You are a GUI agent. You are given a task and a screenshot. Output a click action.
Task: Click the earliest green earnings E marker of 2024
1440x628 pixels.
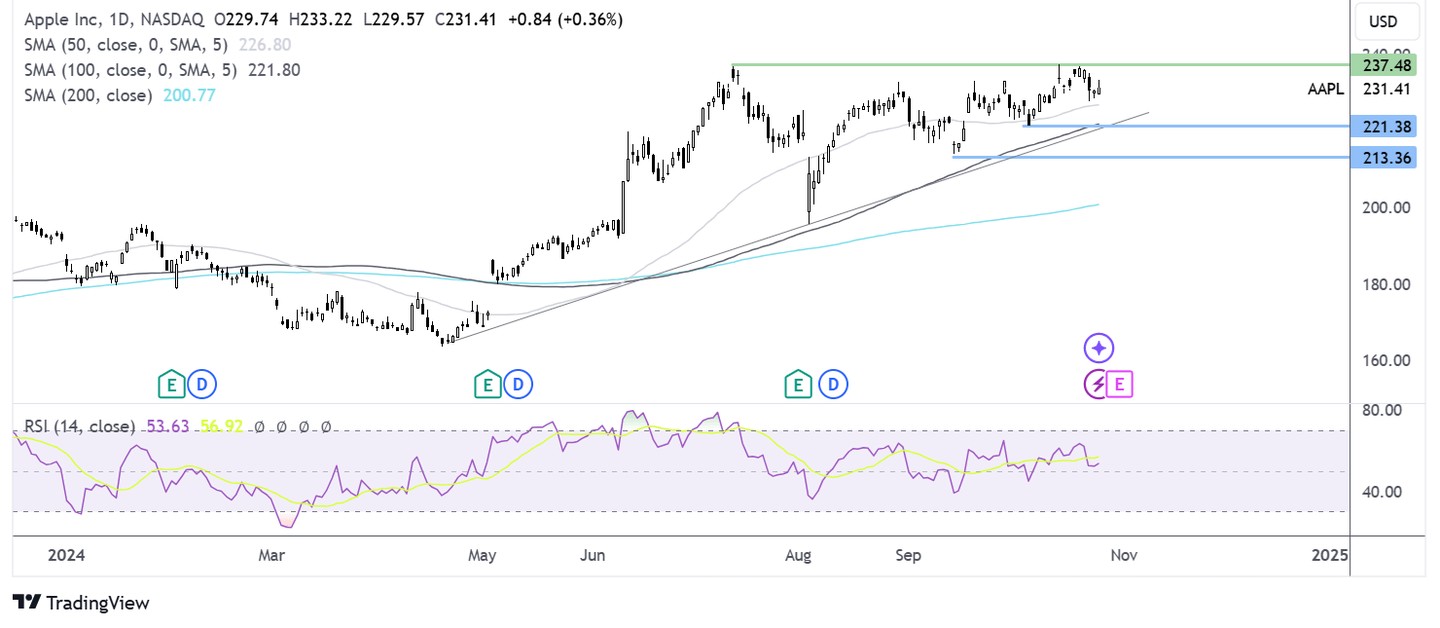[x=171, y=383]
